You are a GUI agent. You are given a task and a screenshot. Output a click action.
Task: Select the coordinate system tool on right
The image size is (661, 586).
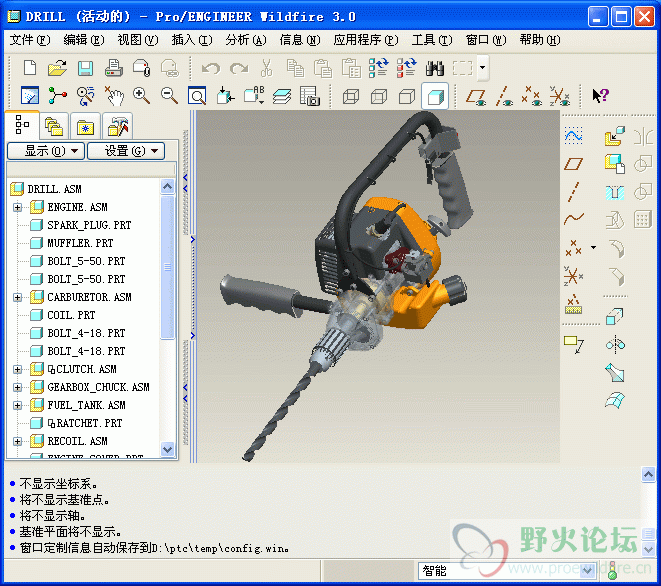pyautogui.click(x=573, y=276)
